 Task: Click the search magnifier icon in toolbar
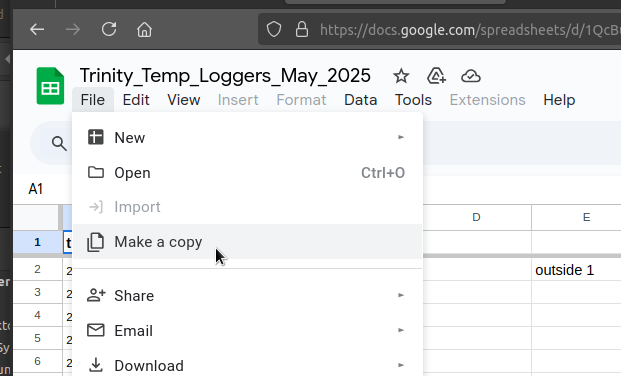tap(59, 143)
